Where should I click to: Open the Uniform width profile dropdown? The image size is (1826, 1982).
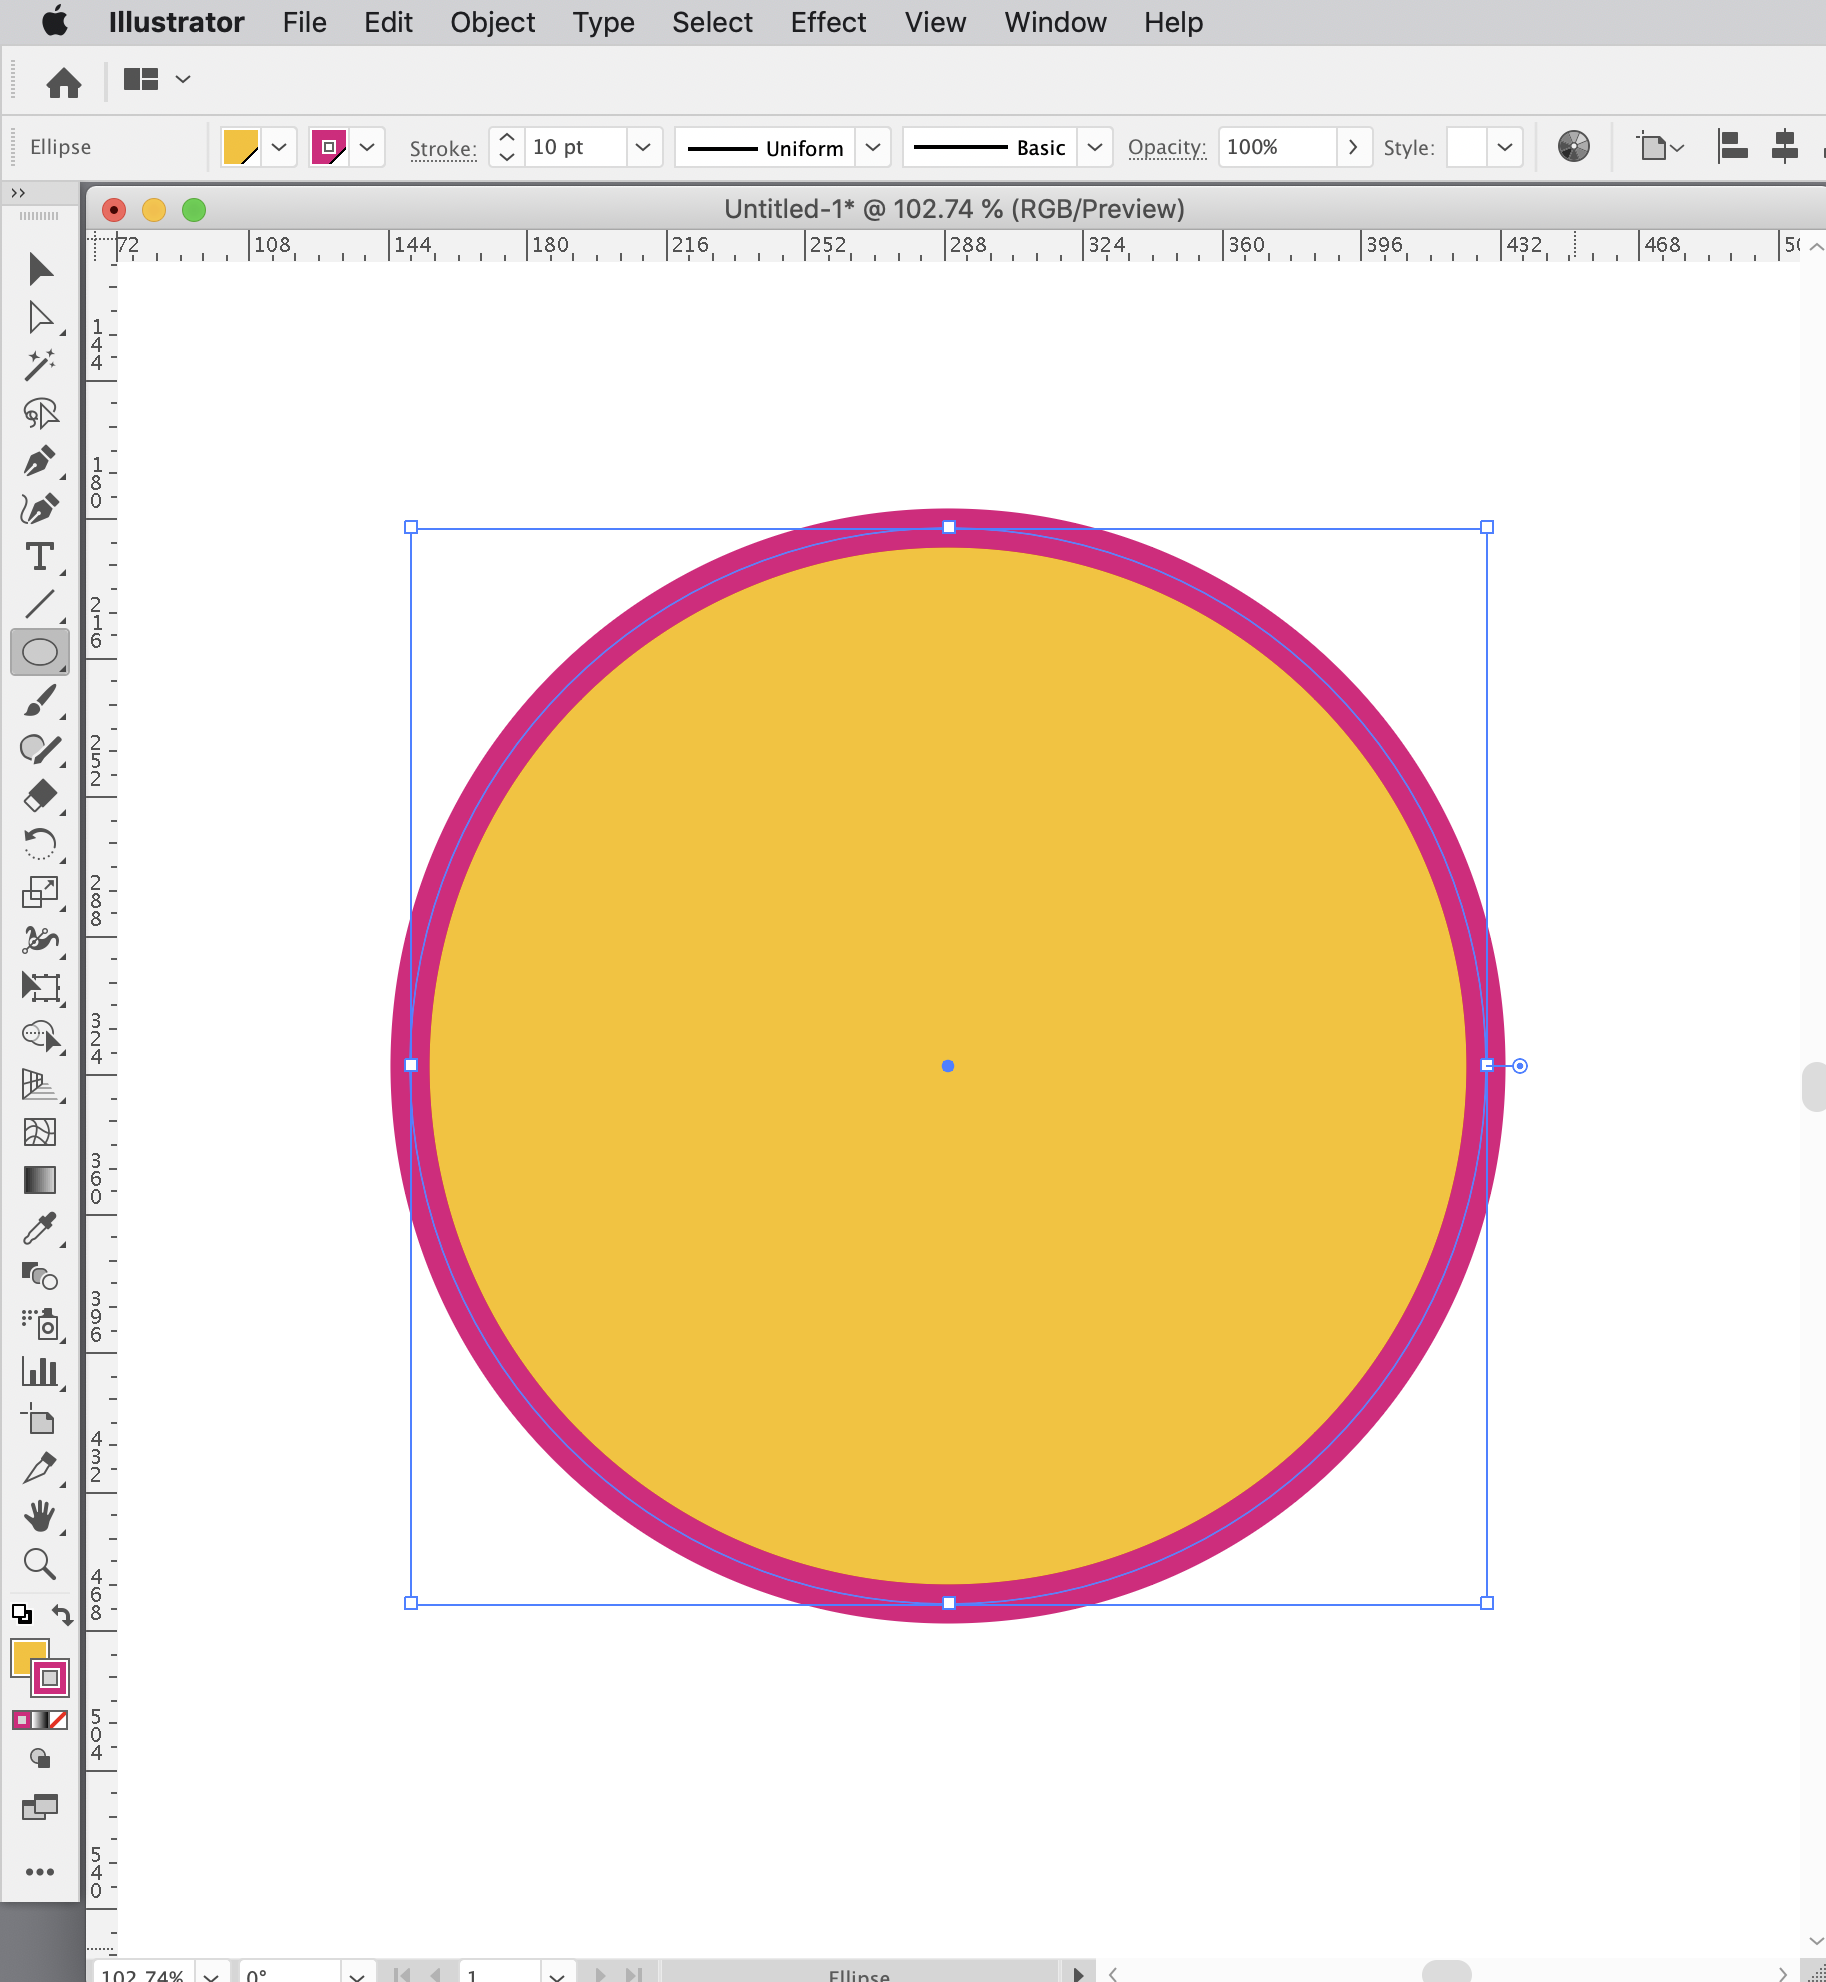pos(871,147)
